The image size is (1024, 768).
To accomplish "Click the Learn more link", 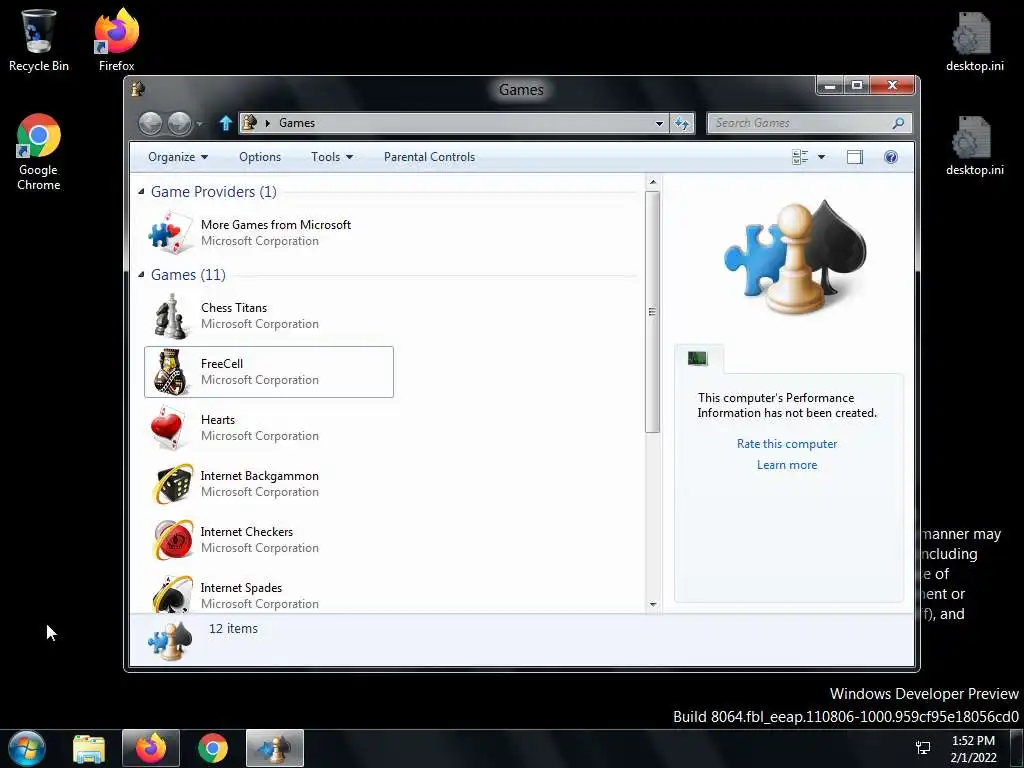I will tap(787, 464).
